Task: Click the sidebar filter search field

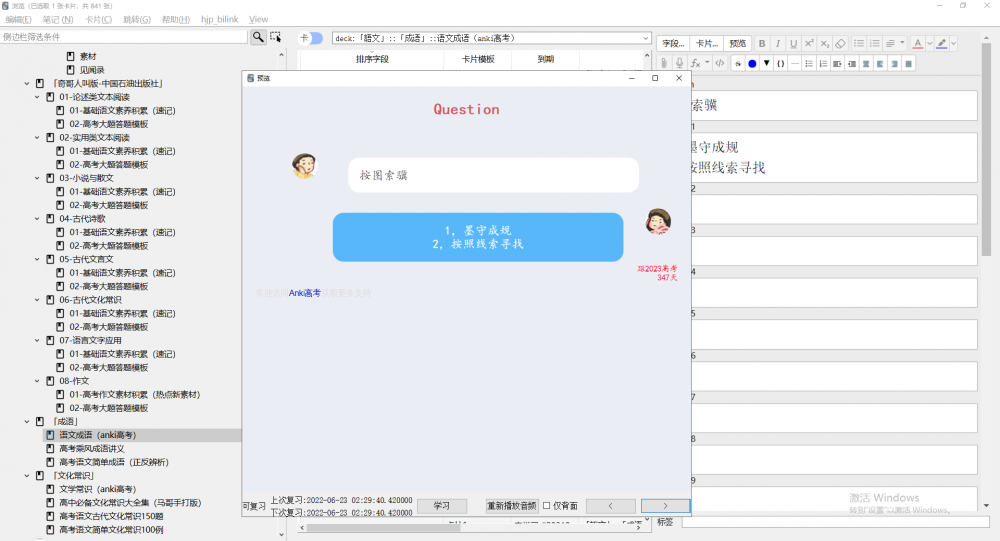Action: (x=124, y=37)
